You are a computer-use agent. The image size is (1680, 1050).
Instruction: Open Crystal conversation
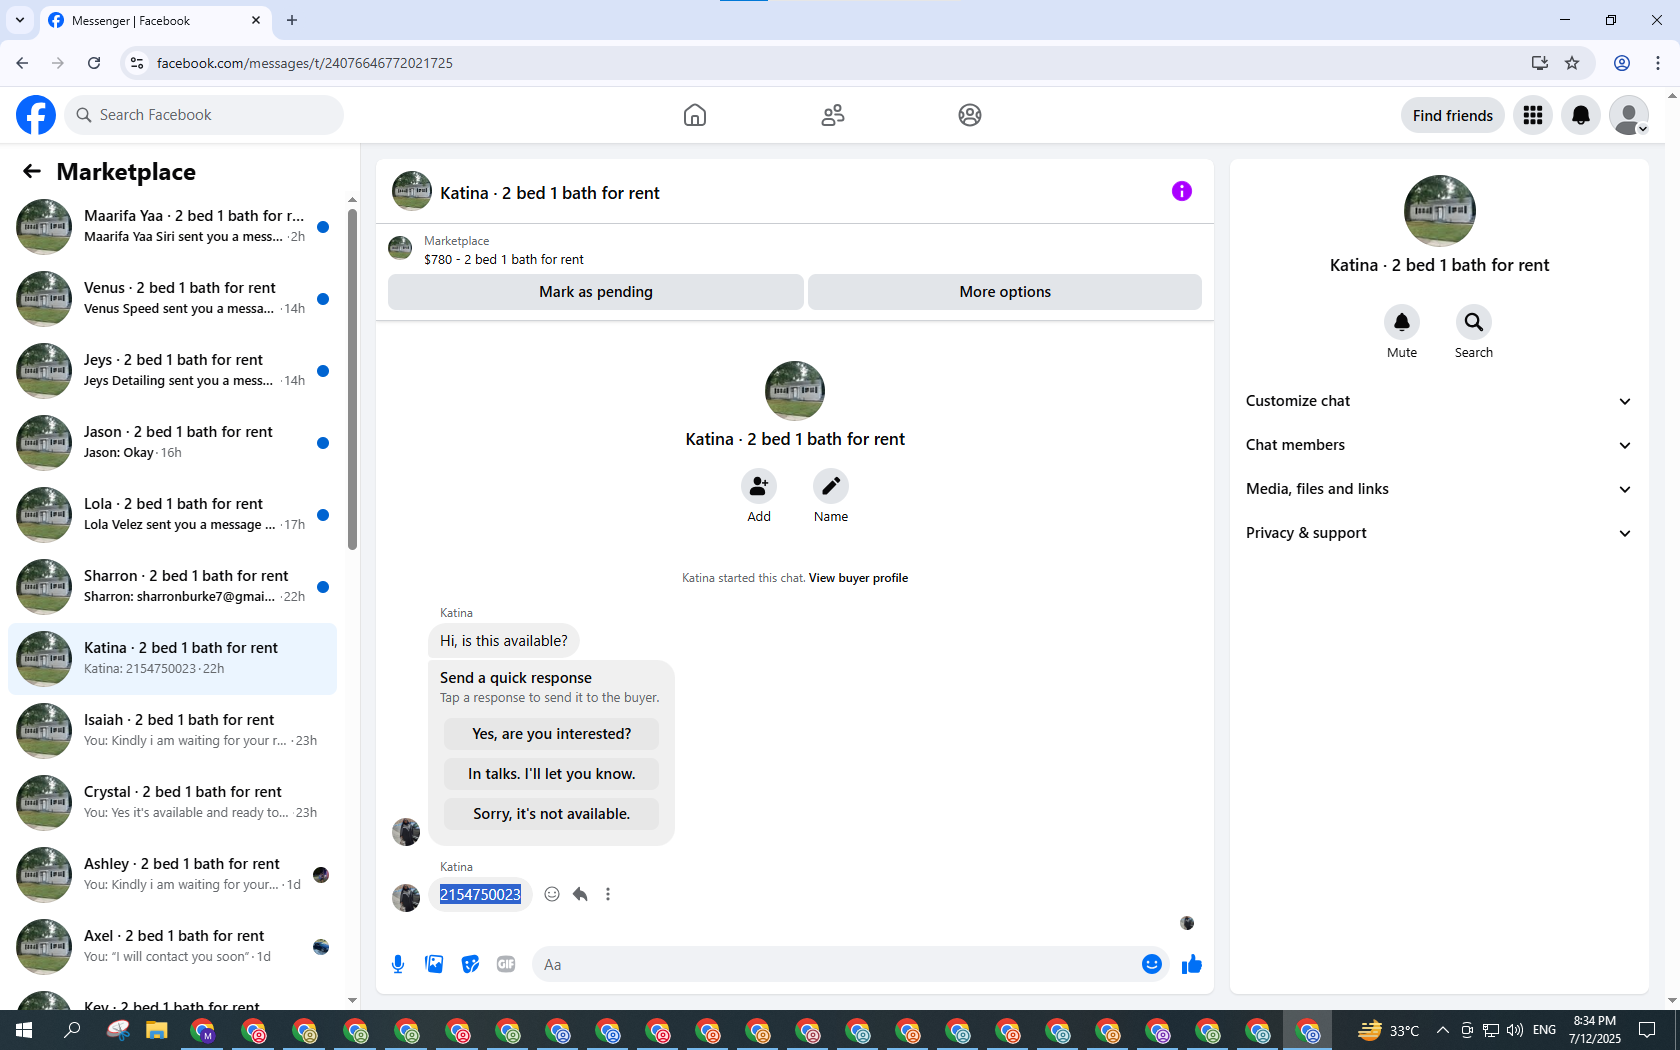click(172, 803)
